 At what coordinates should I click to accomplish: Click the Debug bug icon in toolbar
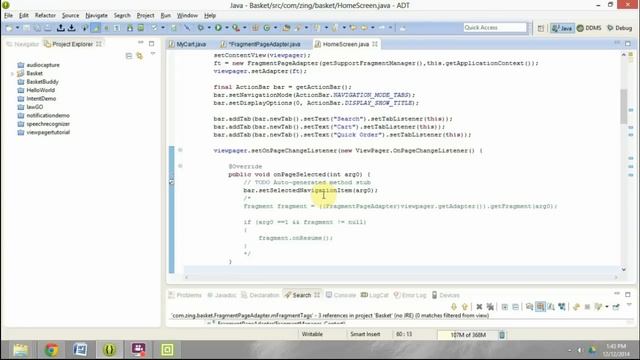click(x=200, y=28)
